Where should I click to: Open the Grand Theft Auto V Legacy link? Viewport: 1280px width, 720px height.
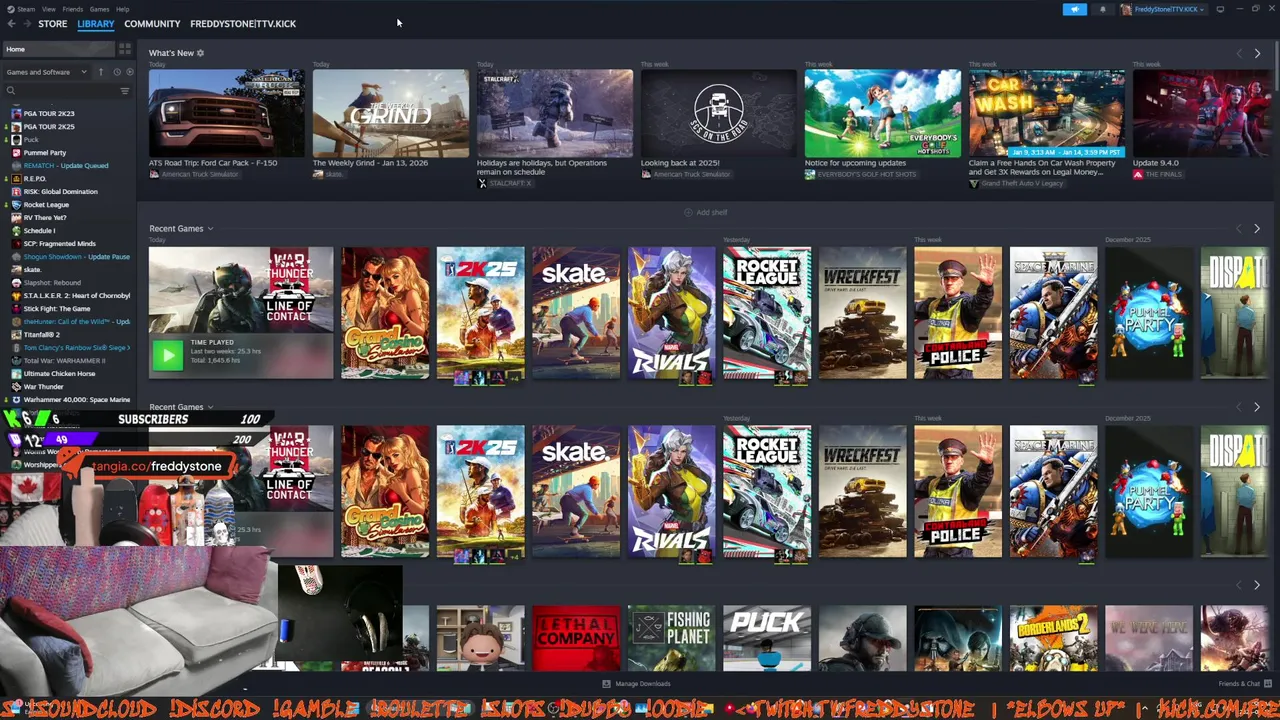pos(1024,184)
